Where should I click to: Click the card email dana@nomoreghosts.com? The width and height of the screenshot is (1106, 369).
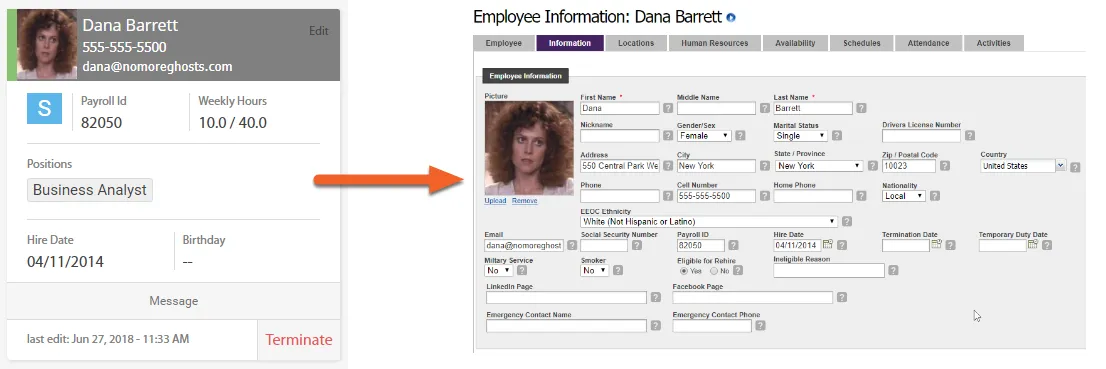click(x=157, y=66)
